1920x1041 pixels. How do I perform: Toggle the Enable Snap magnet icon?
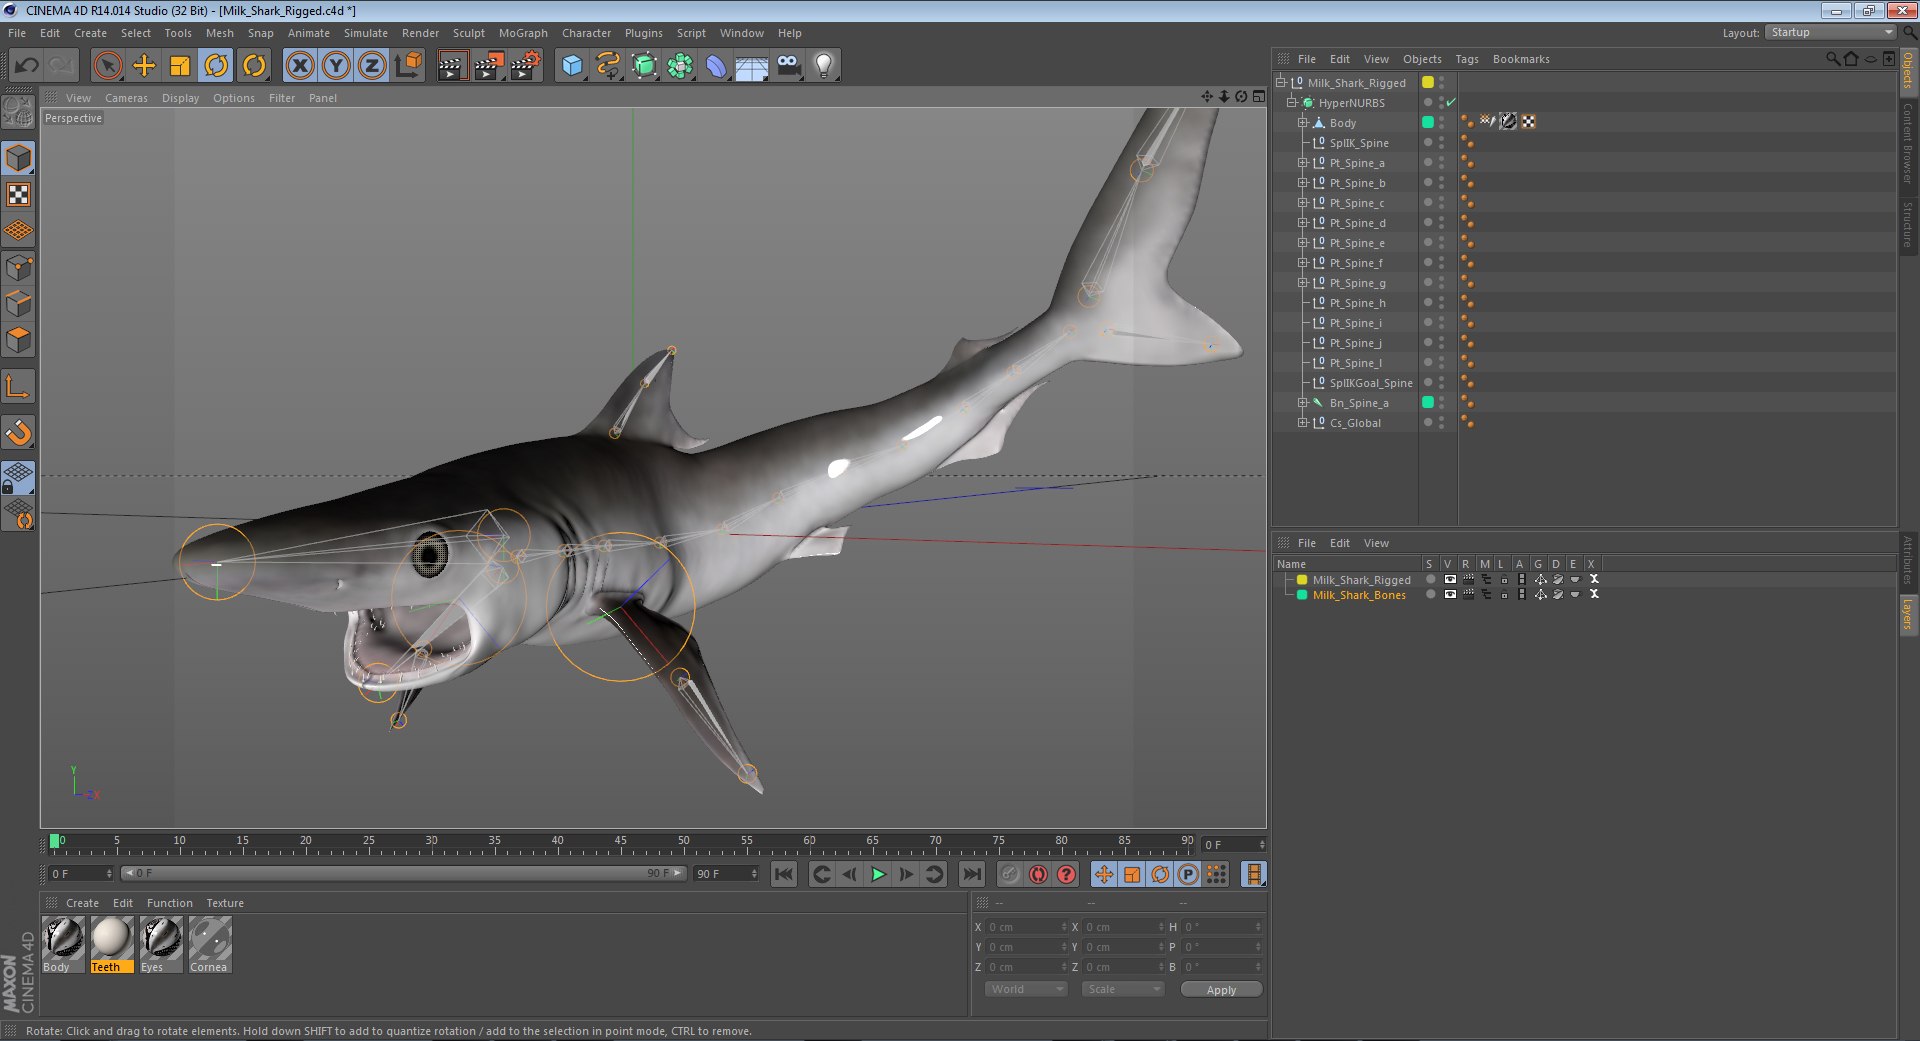19,432
